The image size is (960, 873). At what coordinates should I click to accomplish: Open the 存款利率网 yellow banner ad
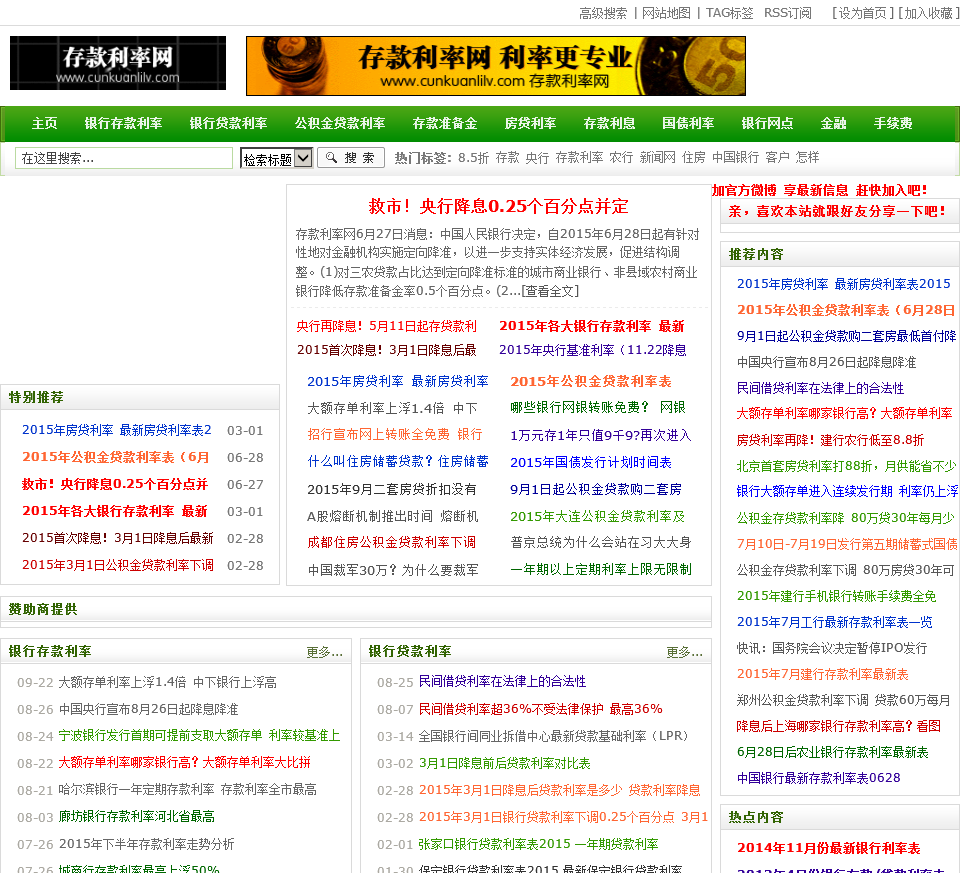[496, 66]
